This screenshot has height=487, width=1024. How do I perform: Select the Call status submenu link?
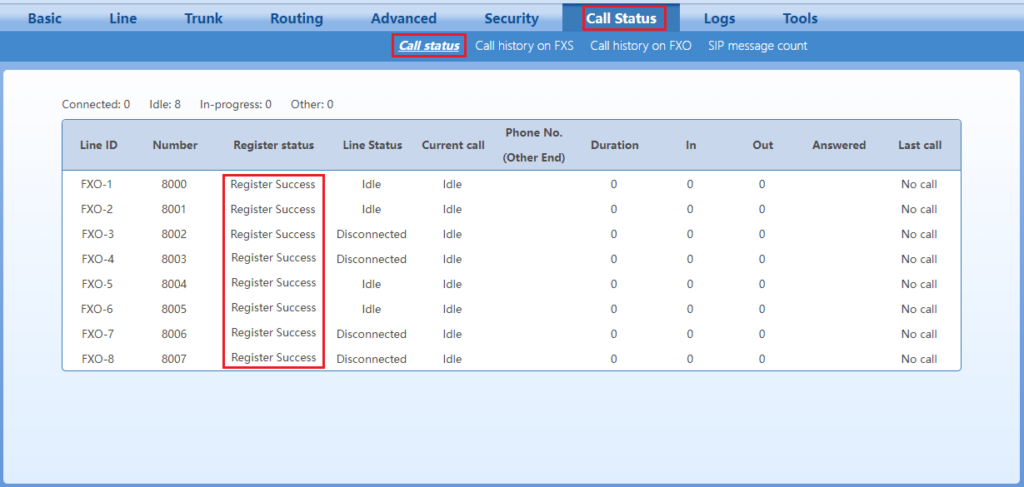(x=429, y=46)
